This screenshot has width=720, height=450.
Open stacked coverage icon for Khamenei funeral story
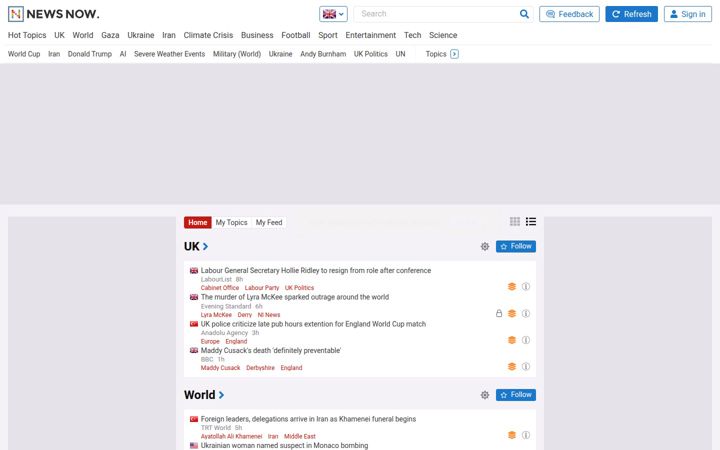coord(512,435)
